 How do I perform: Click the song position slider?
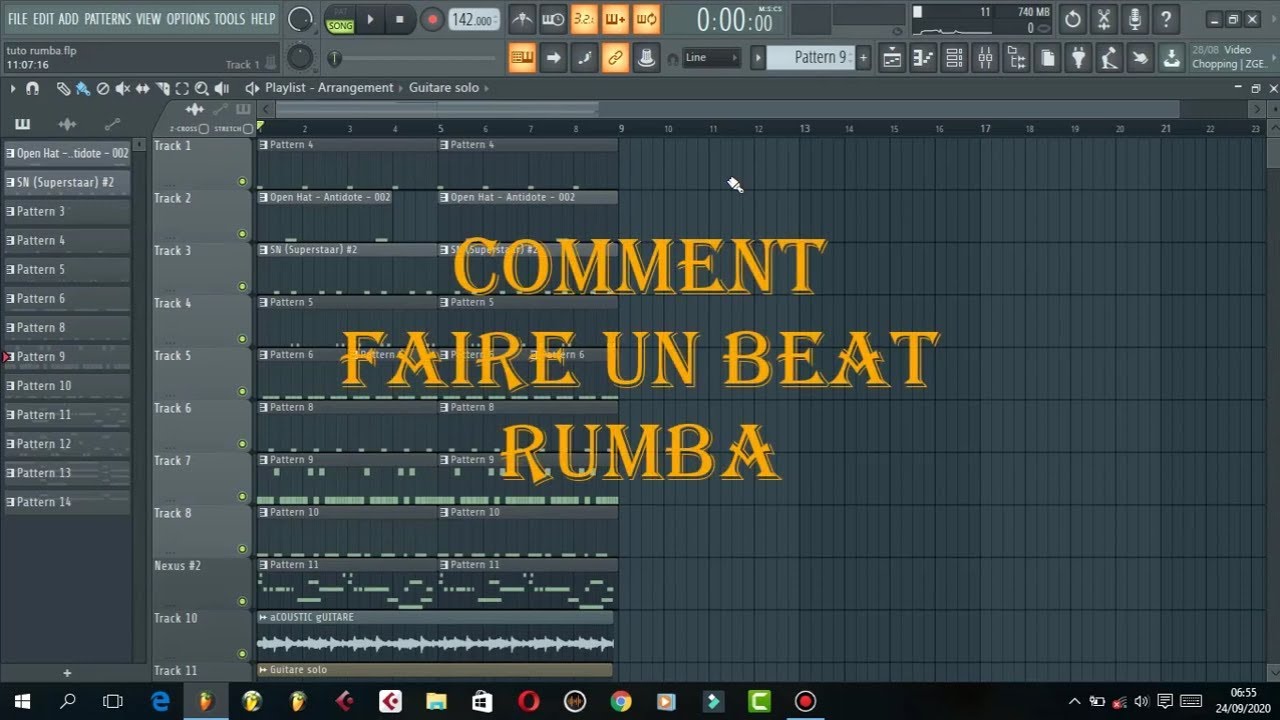point(415,59)
